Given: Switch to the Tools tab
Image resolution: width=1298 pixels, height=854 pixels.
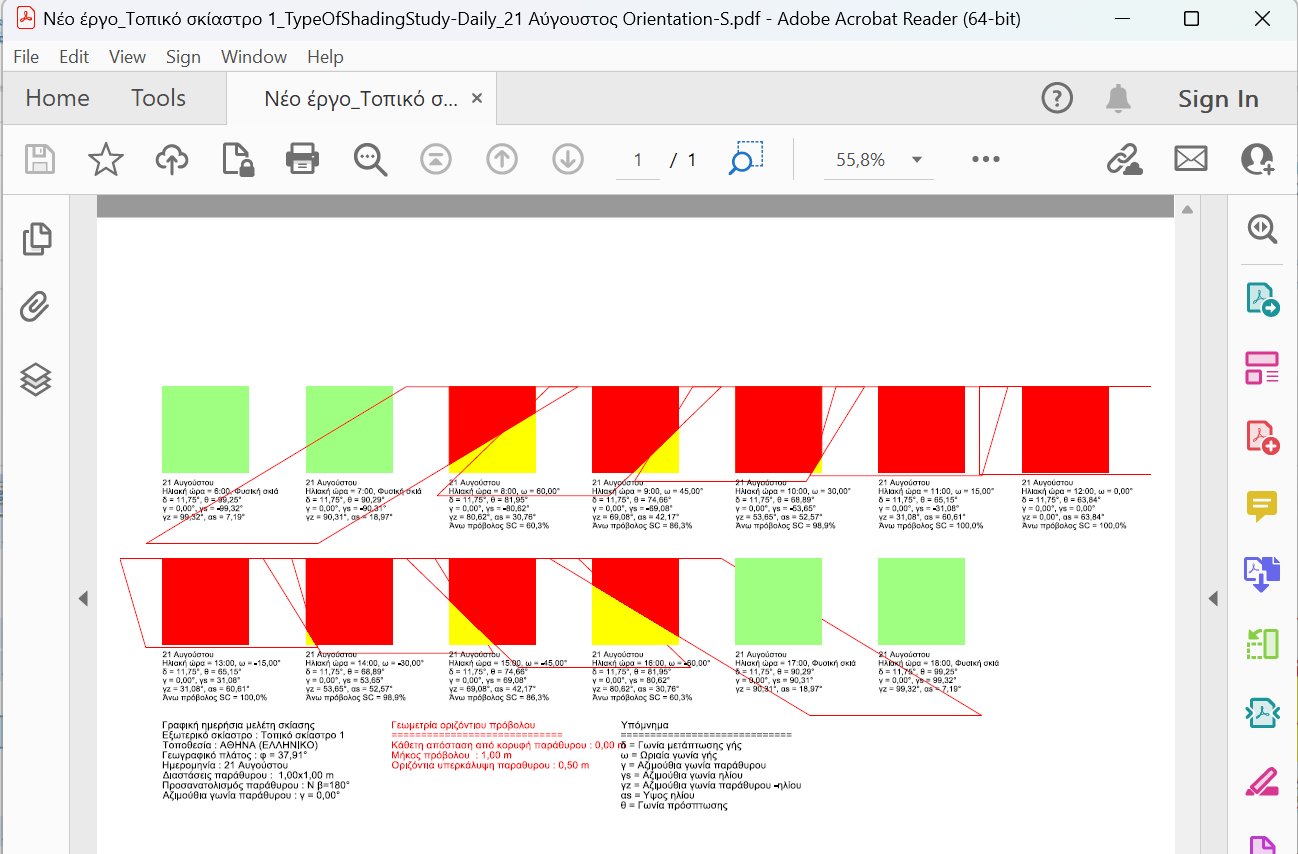Looking at the screenshot, I should click(x=157, y=98).
